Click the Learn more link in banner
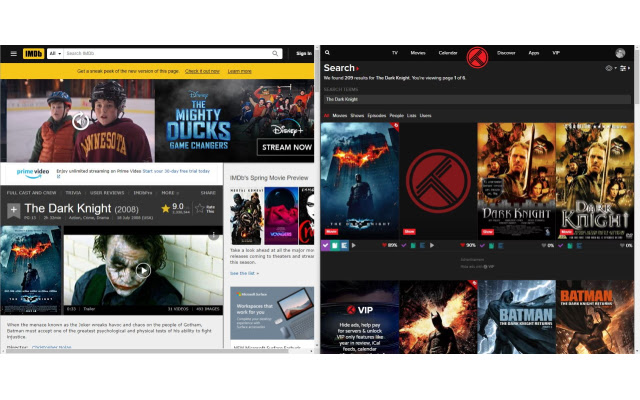 239,71
